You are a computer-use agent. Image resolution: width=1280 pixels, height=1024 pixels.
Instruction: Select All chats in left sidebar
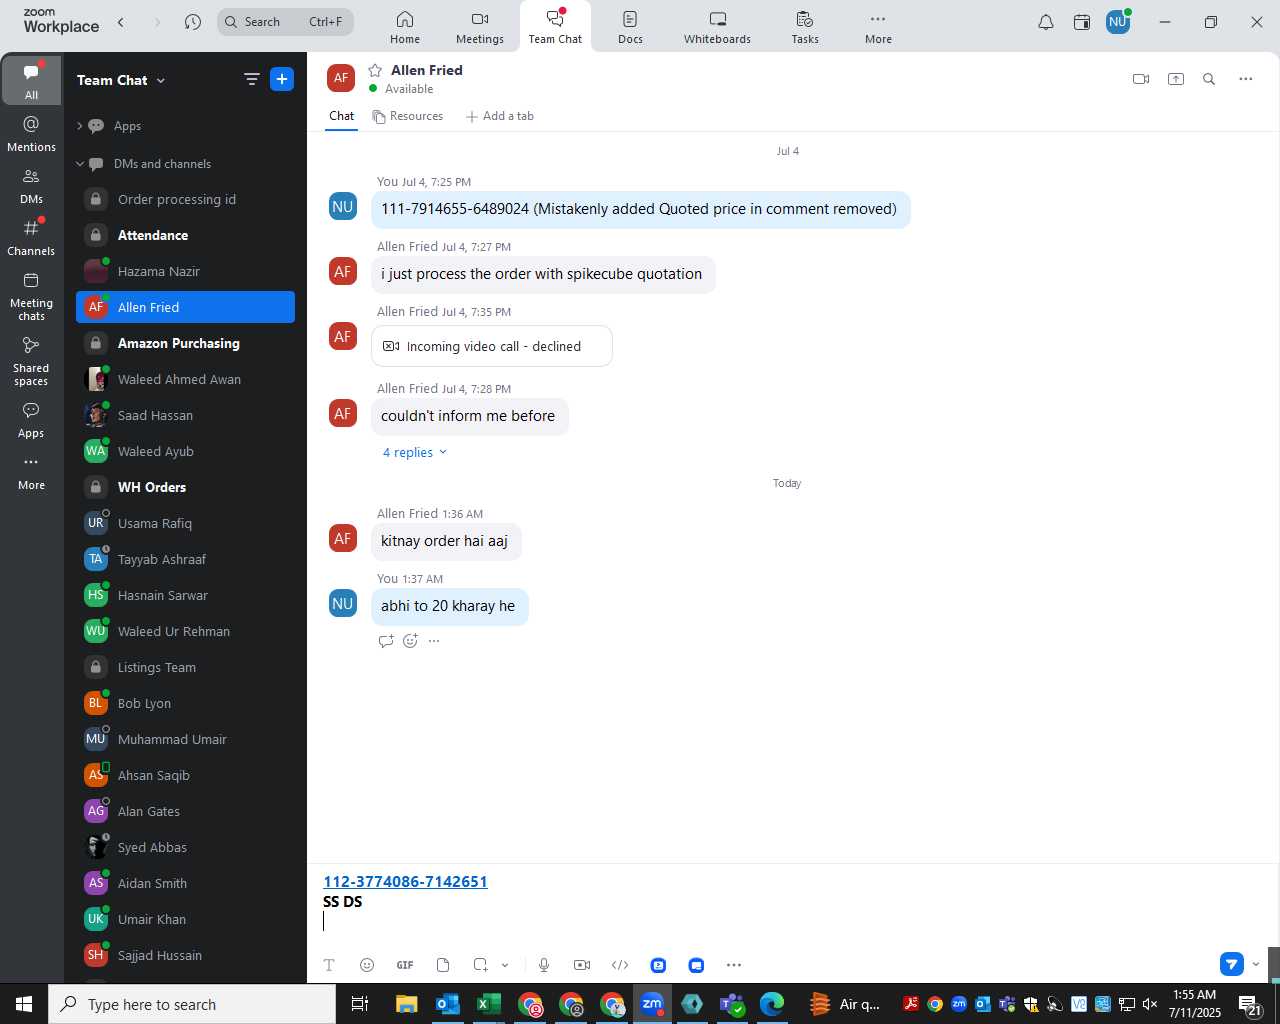(32, 80)
